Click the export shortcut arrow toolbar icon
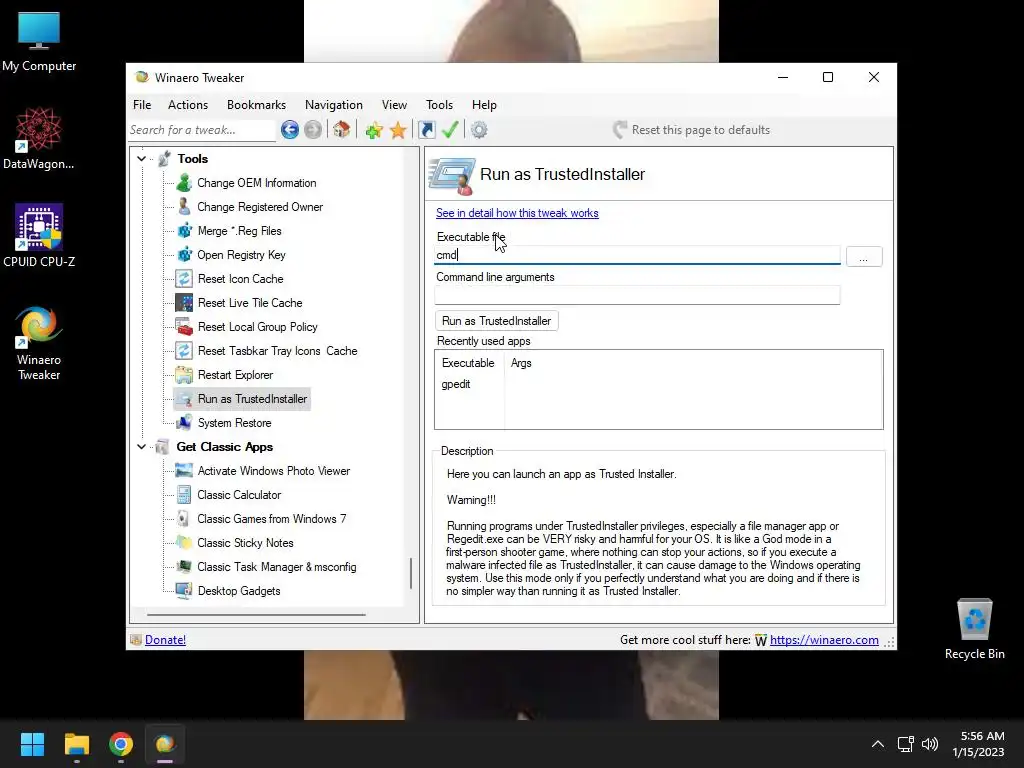 tap(426, 130)
